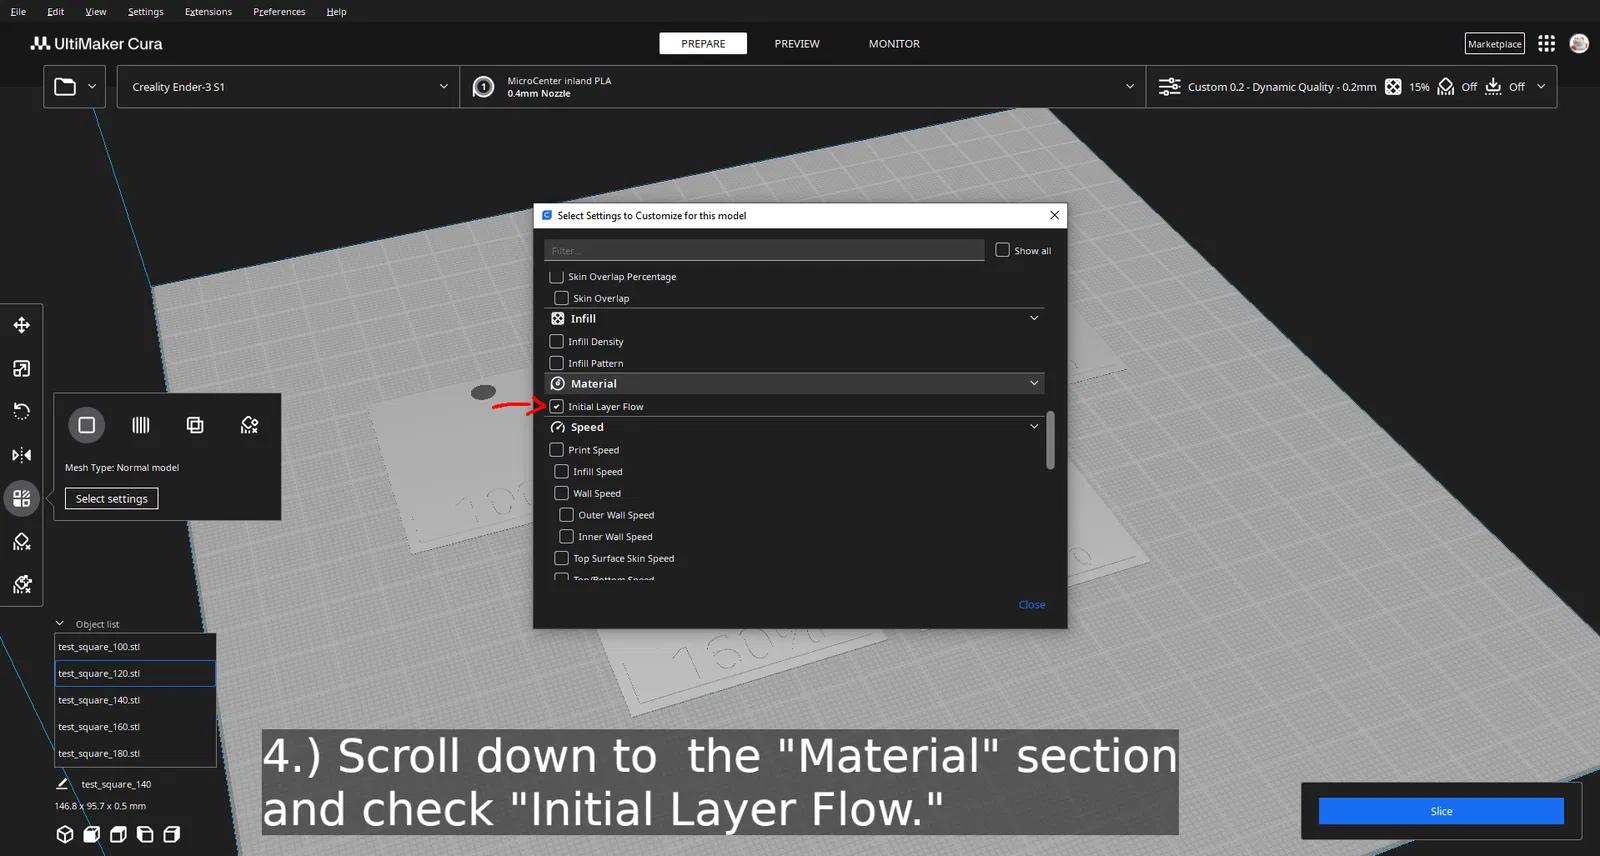Open the Marketplace button

point(1495,44)
